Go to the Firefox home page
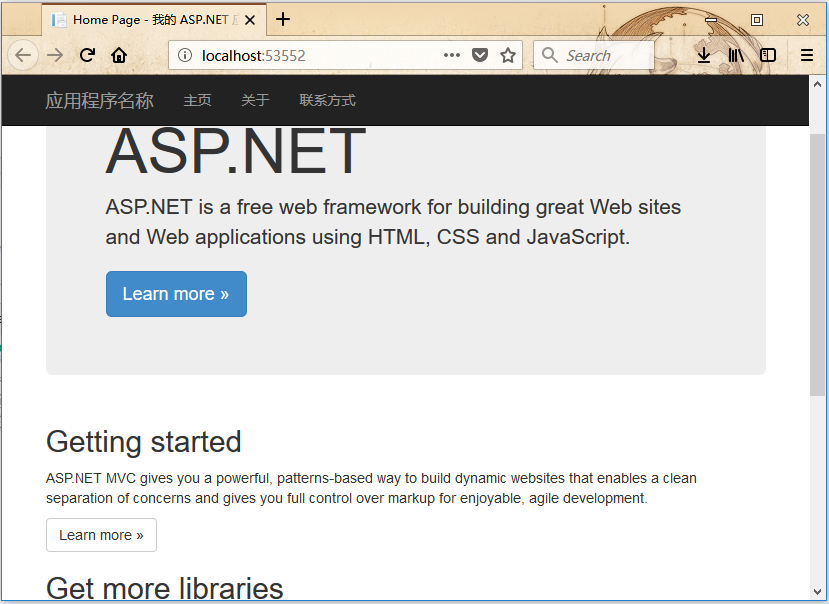 point(119,56)
